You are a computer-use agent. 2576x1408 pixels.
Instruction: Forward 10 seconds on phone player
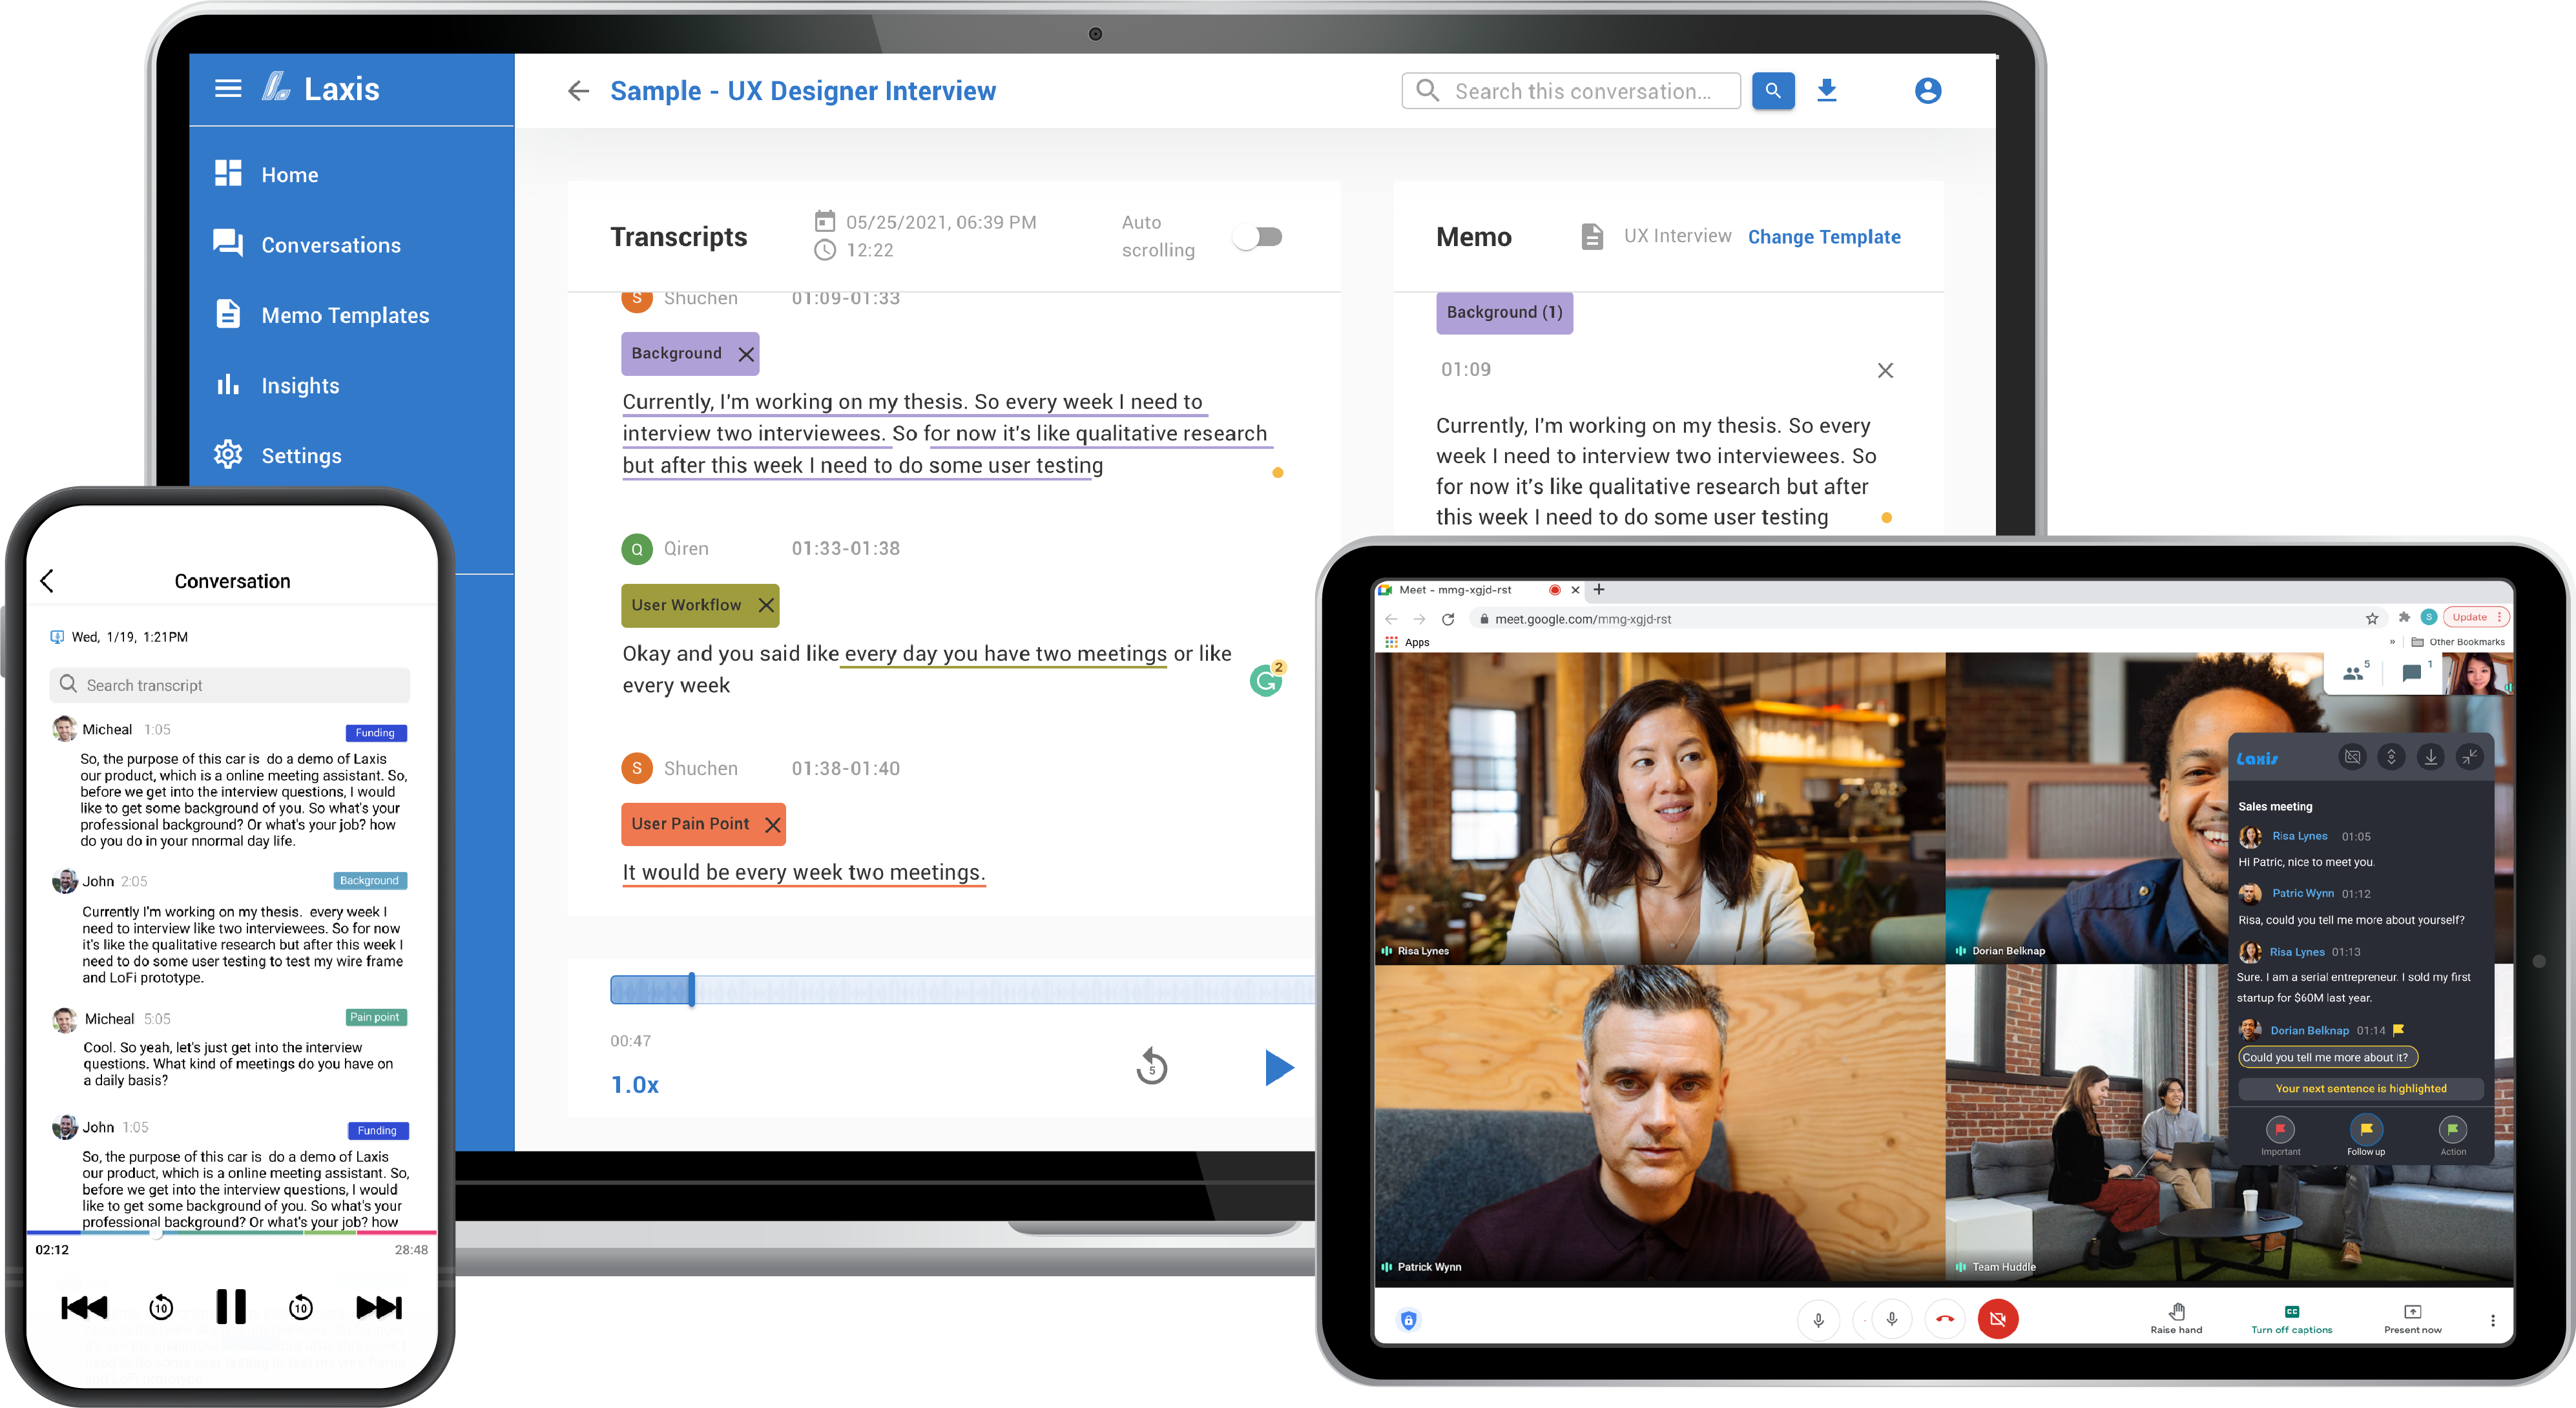click(x=301, y=1307)
